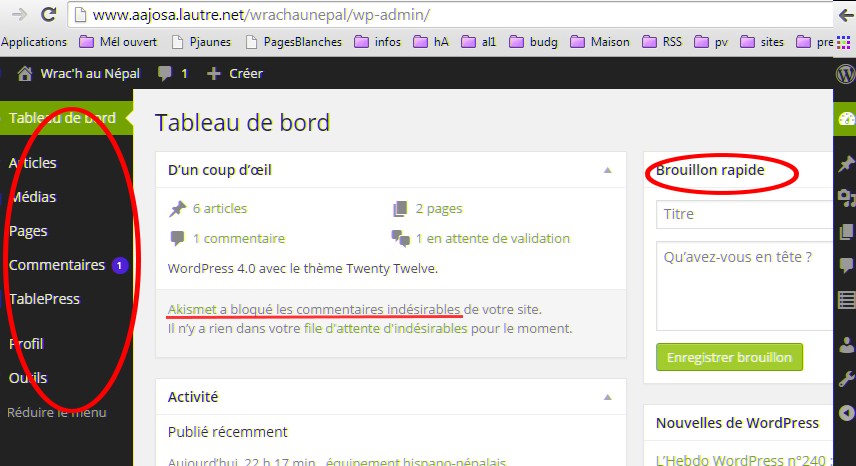
Task: Open the RSS bookmark folder
Action: pos(662,42)
